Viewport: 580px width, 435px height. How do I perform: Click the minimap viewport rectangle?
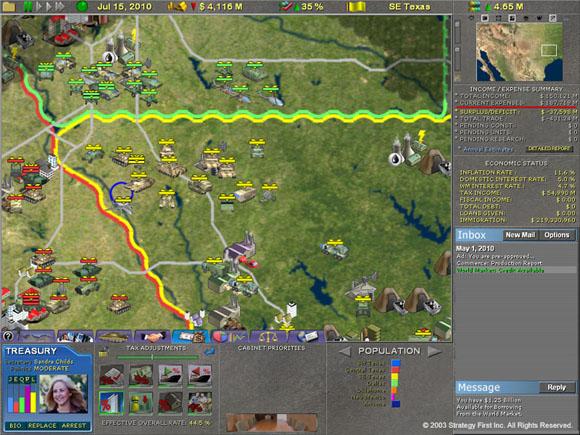point(549,50)
